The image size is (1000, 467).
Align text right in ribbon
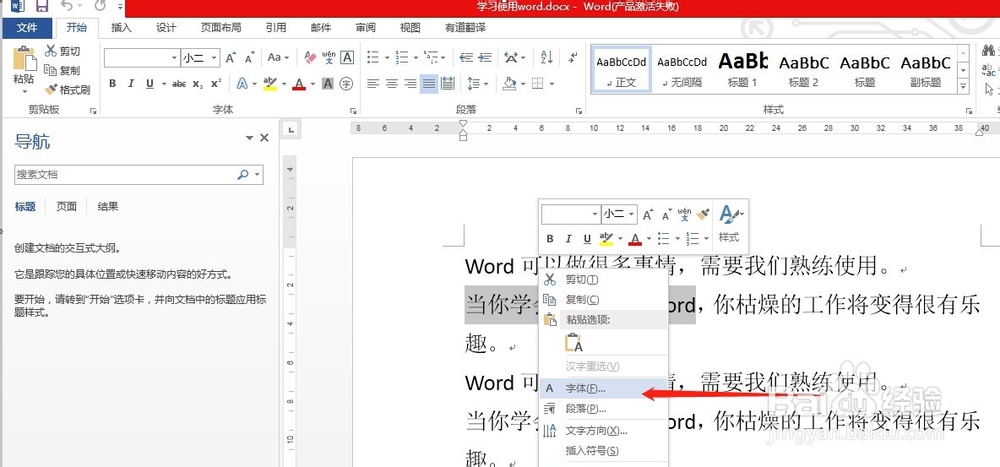coord(410,84)
